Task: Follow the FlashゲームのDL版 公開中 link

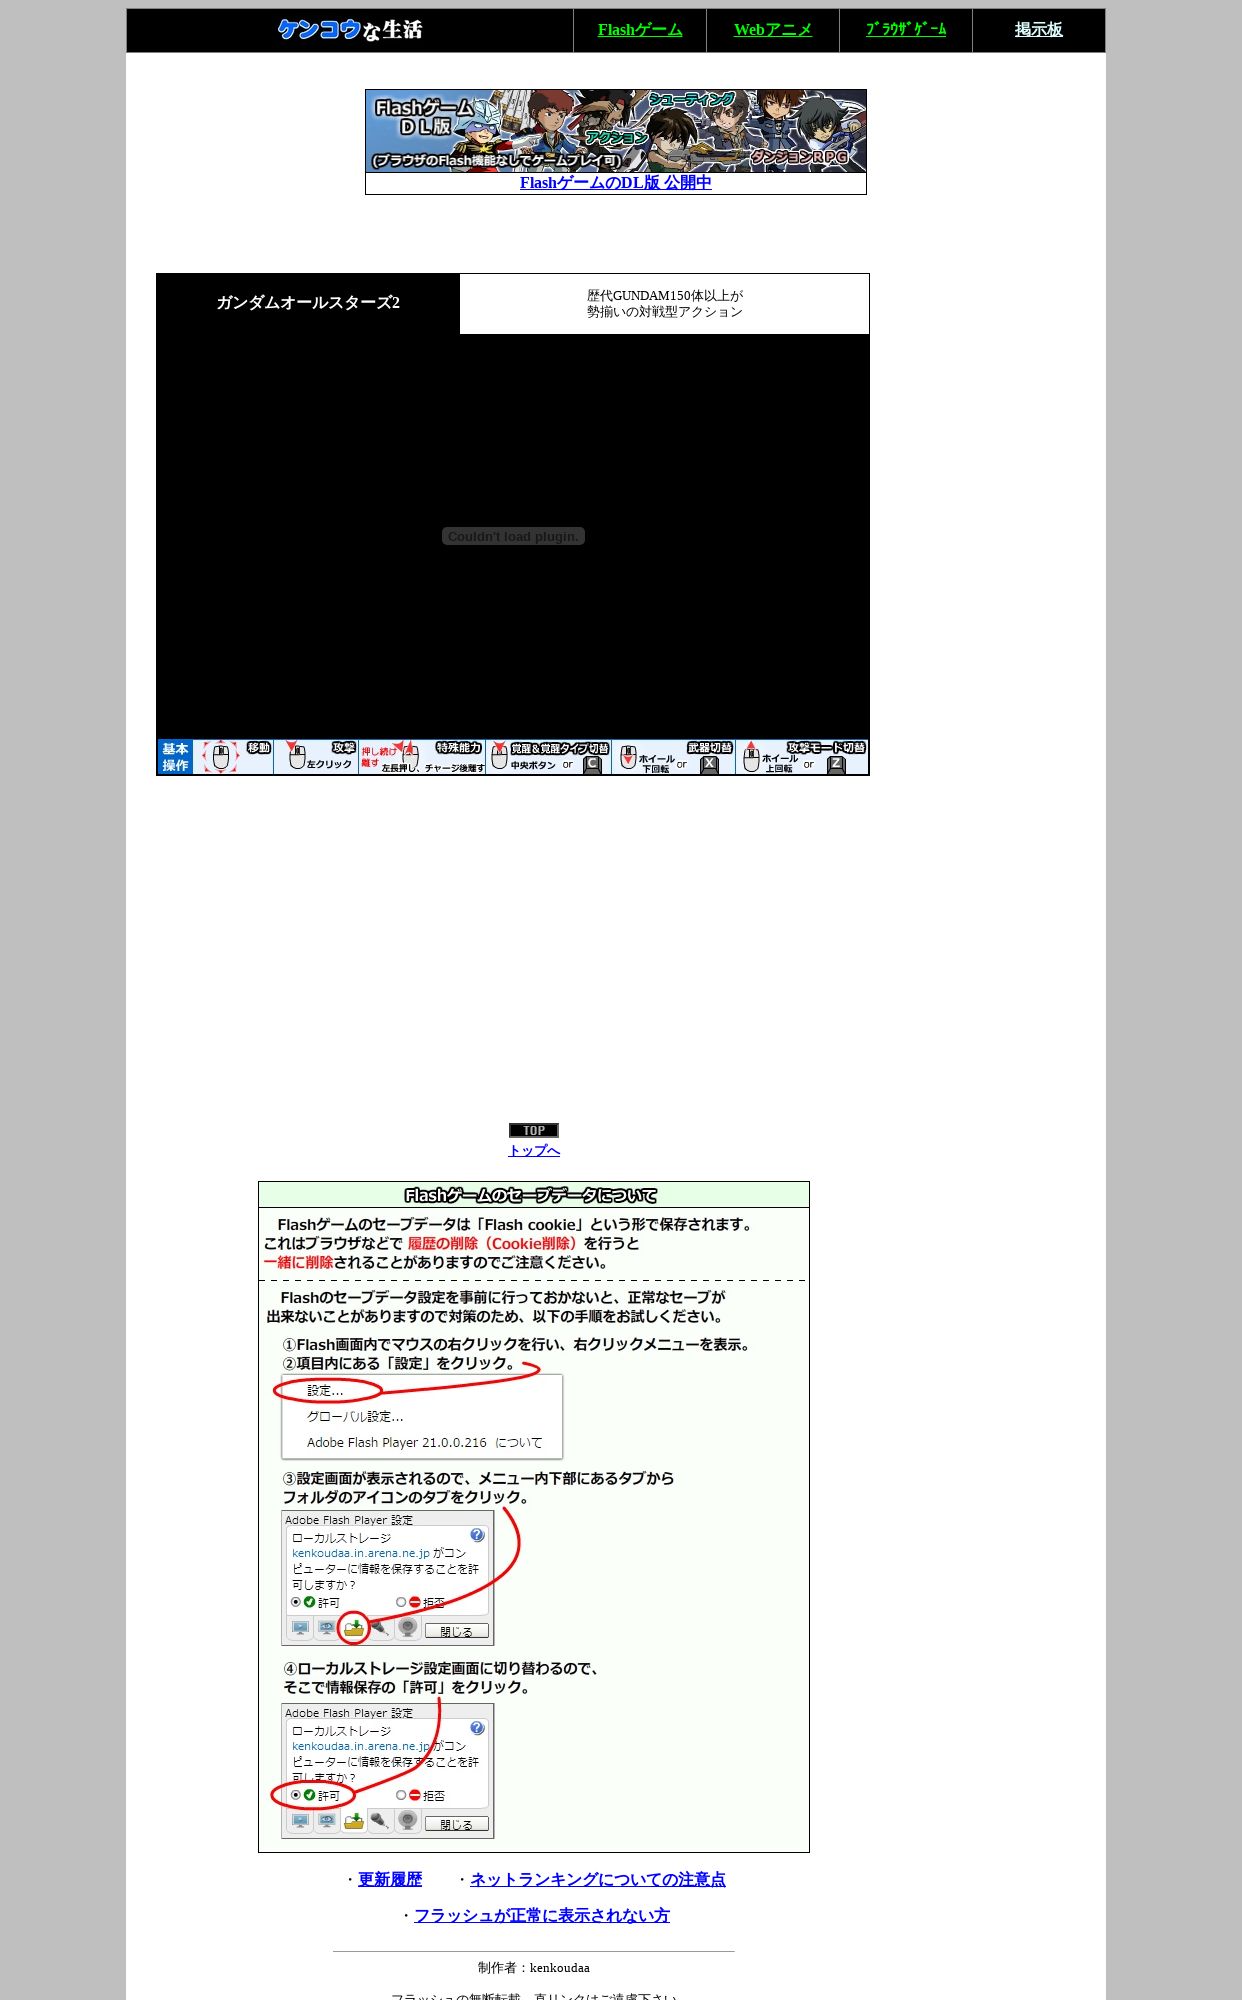Action: click(x=616, y=183)
